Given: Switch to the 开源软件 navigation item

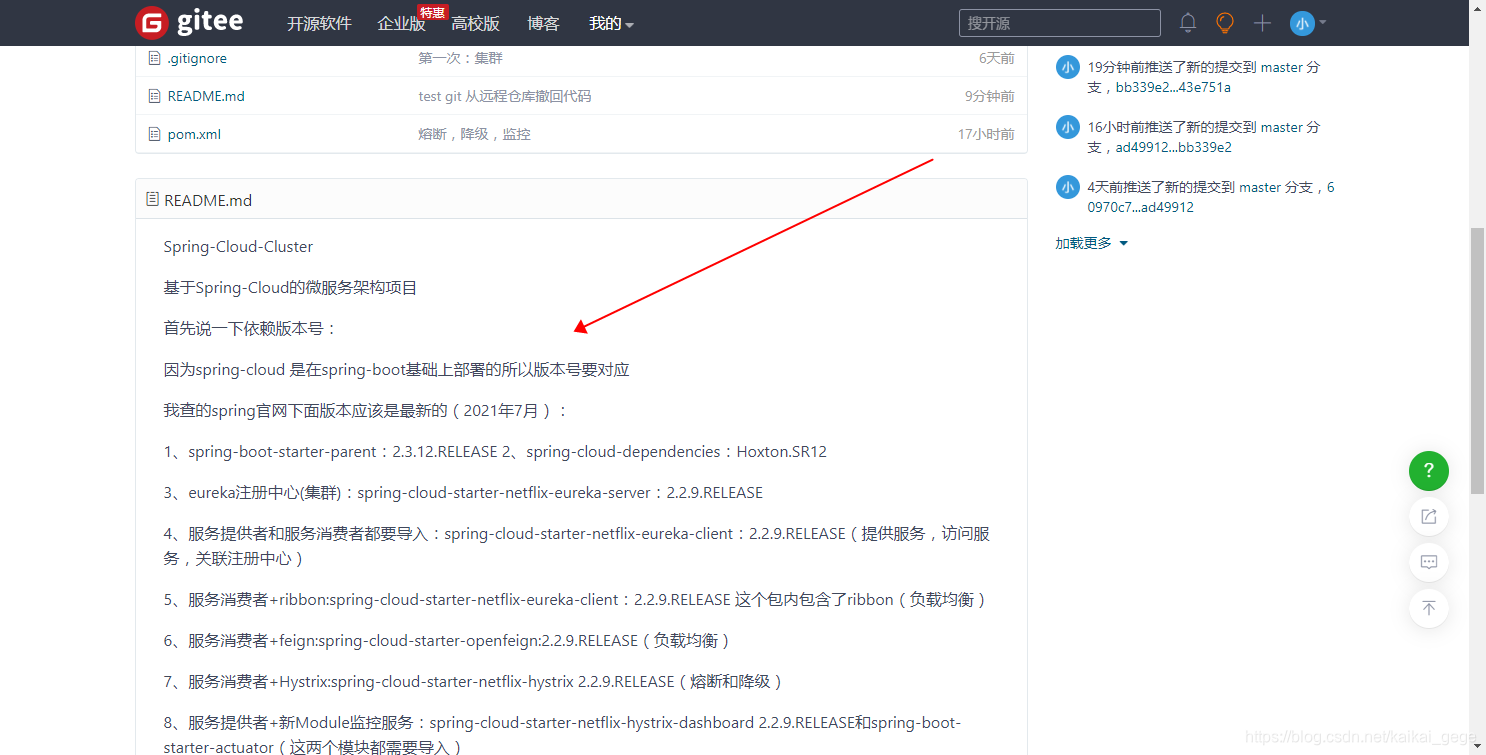Looking at the screenshot, I should (x=319, y=22).
